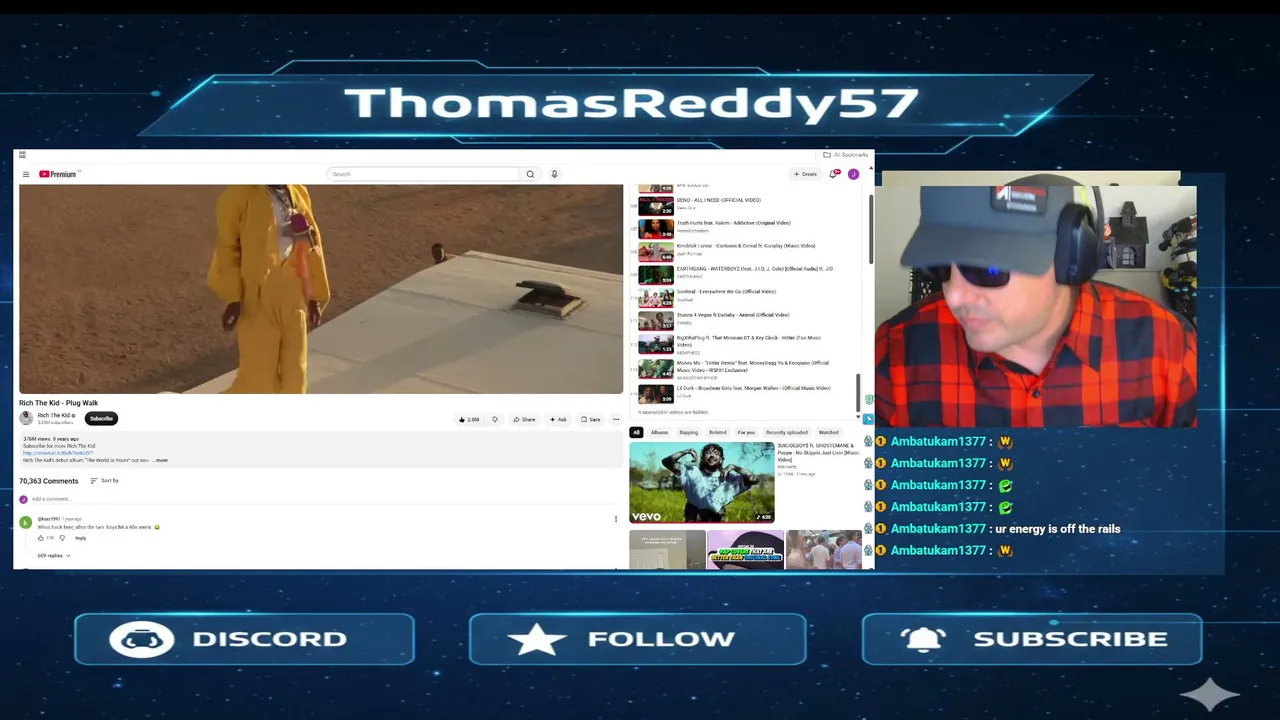
Task: Select the For you filter chip
Action: click(x=746, y=433)
